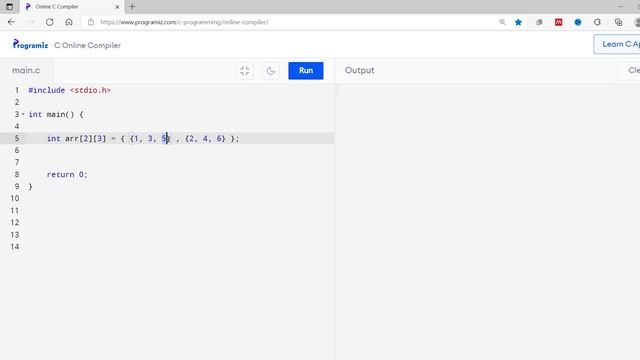Click the int main() line
This screenshot has width=640, height=360.
point(56,114)
